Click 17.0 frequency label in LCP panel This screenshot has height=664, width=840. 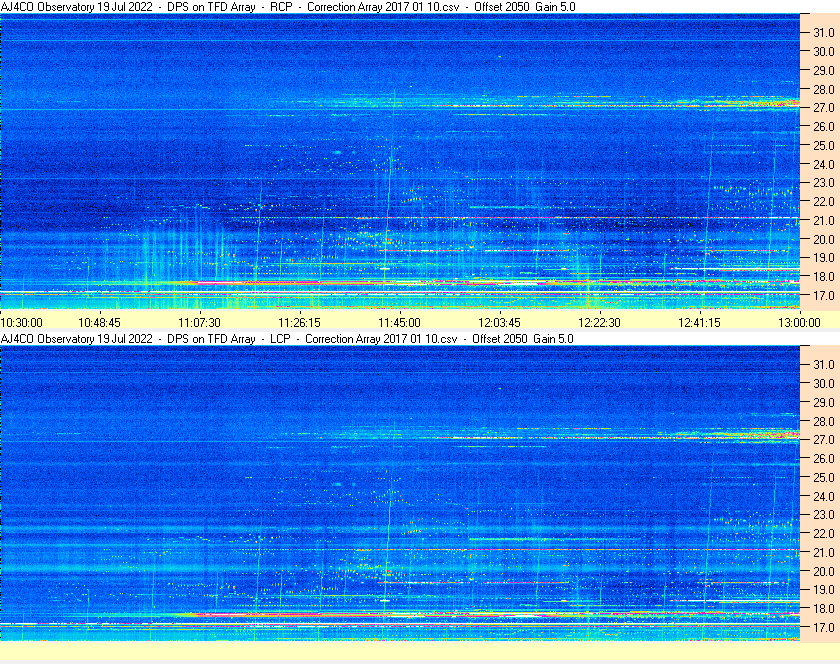[823, 629]
